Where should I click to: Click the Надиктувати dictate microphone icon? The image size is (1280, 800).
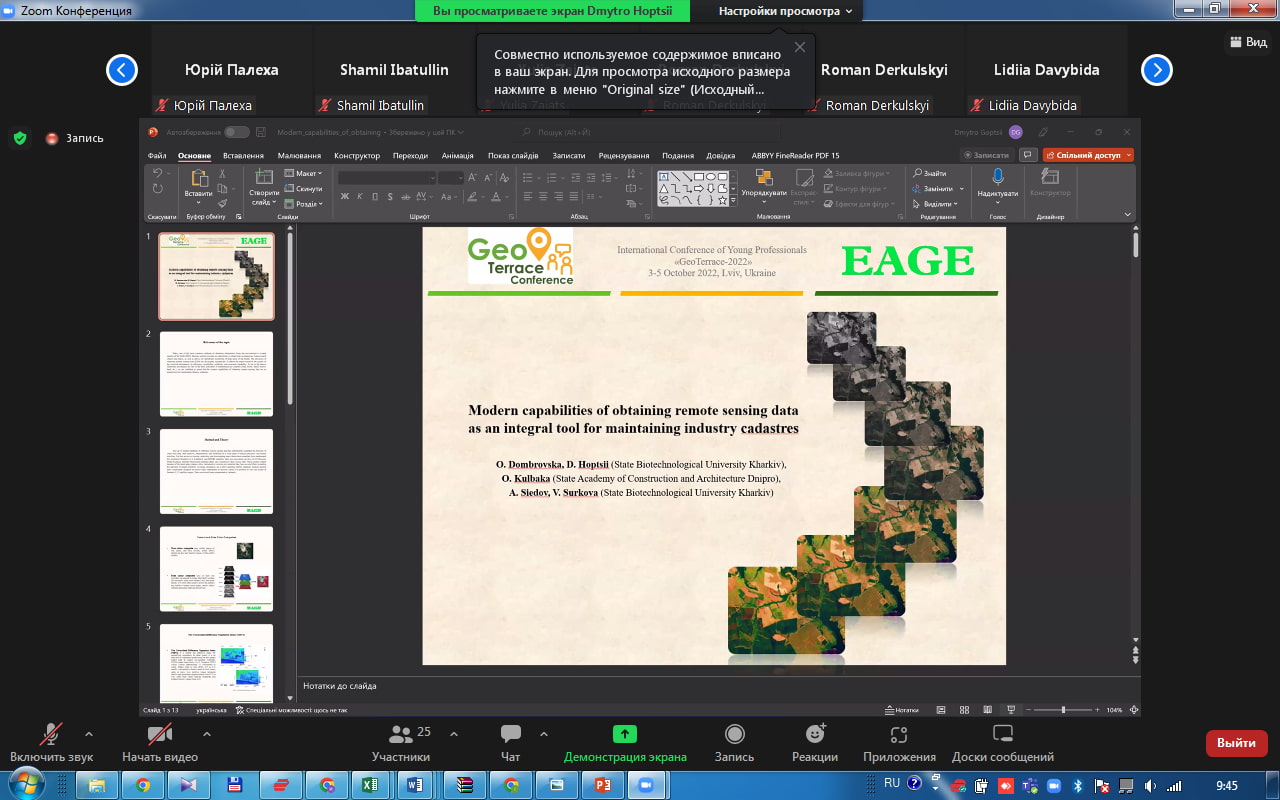tap(997, 178)
